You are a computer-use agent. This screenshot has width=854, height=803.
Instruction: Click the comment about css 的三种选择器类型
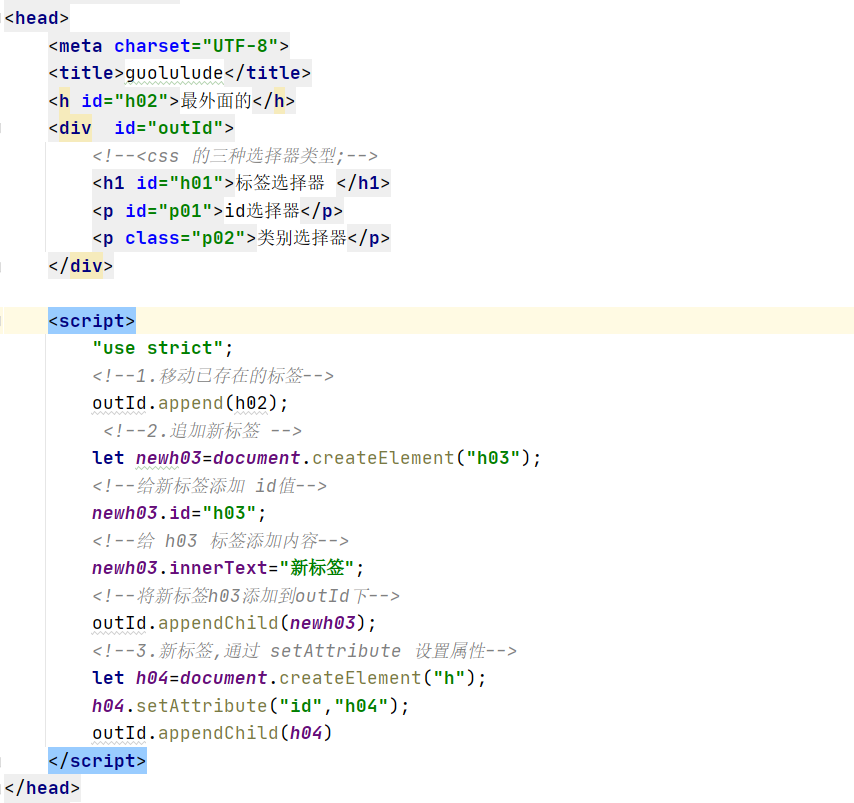(235, 156)
